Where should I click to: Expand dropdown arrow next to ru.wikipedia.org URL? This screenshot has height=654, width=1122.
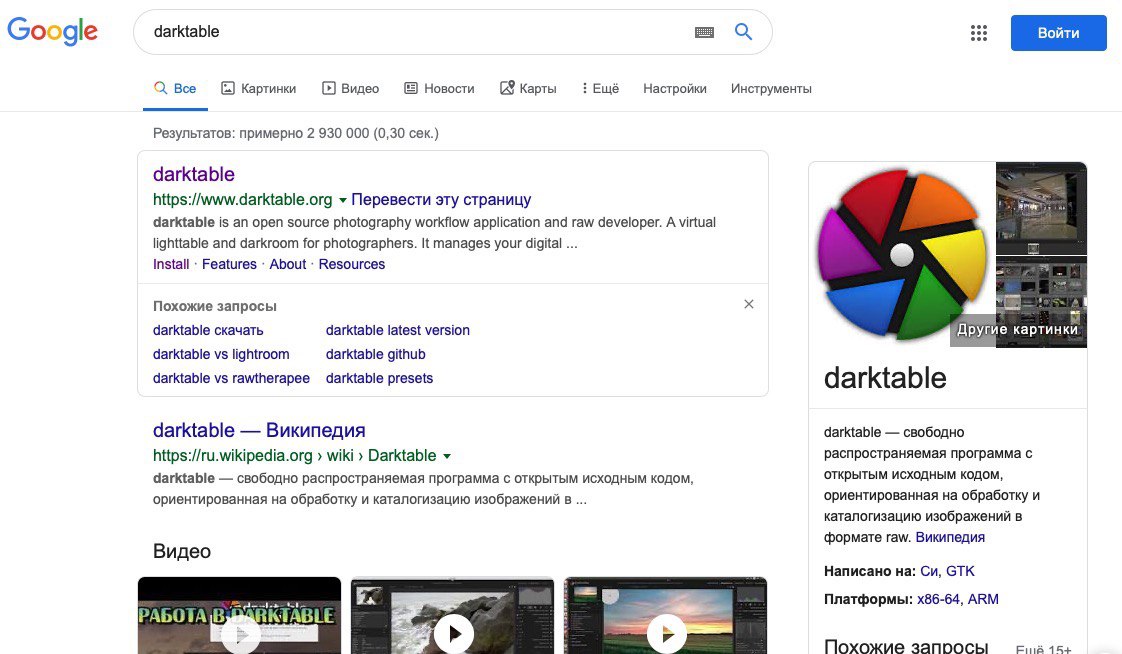pos(447,457)
